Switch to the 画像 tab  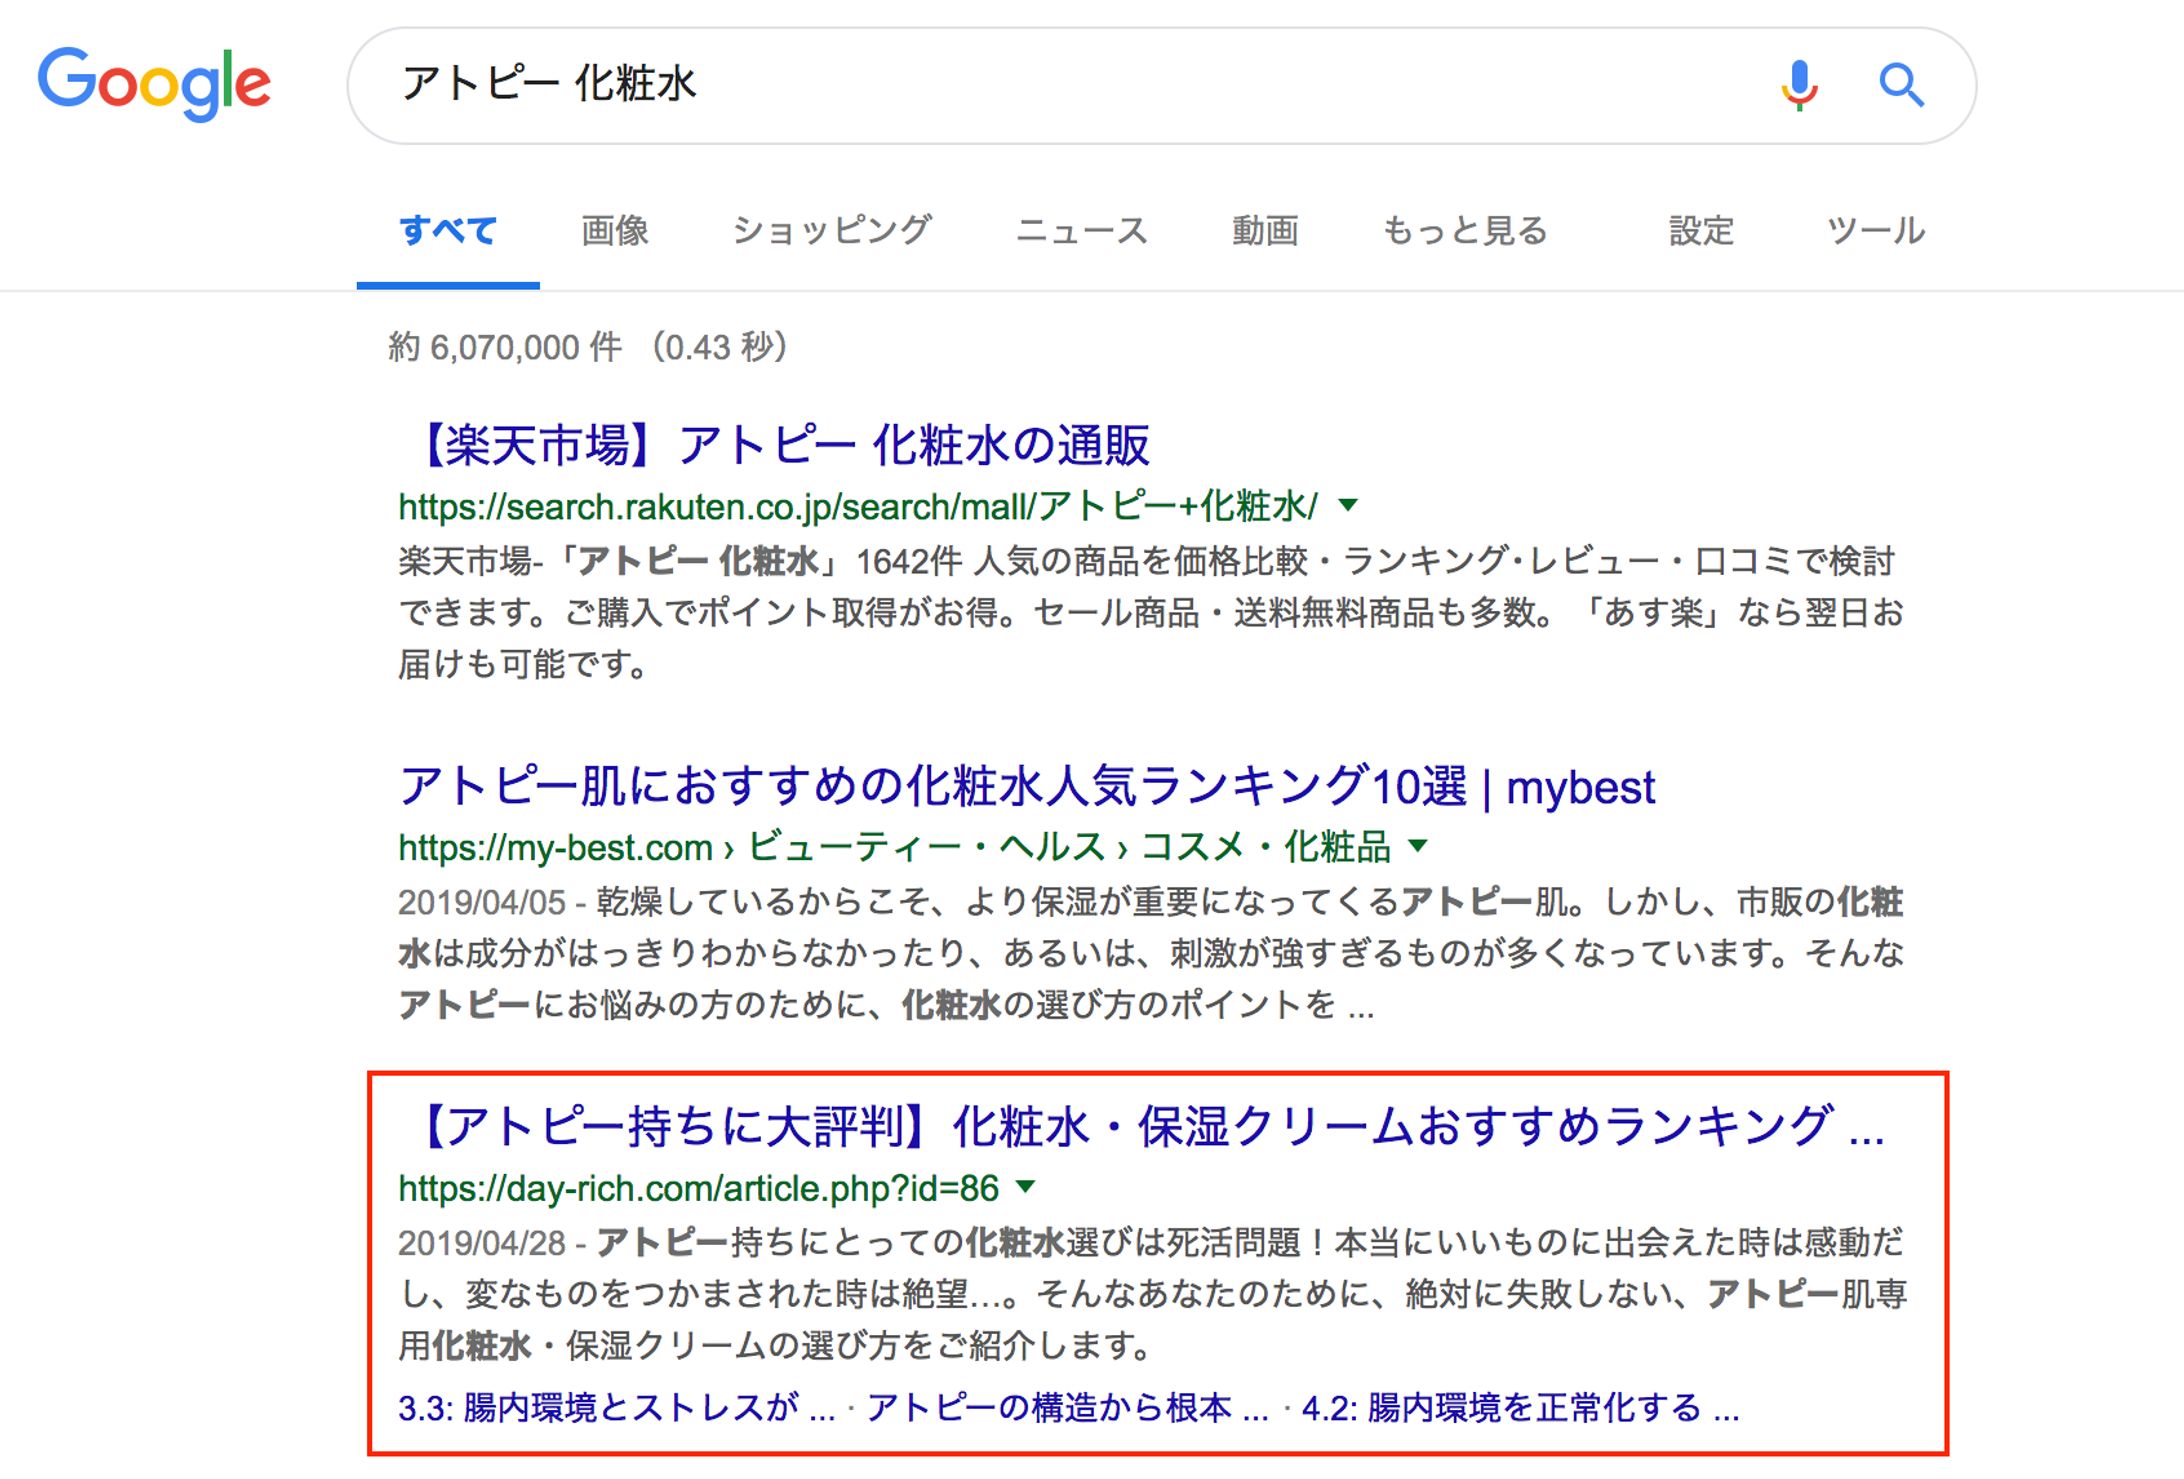615,230
